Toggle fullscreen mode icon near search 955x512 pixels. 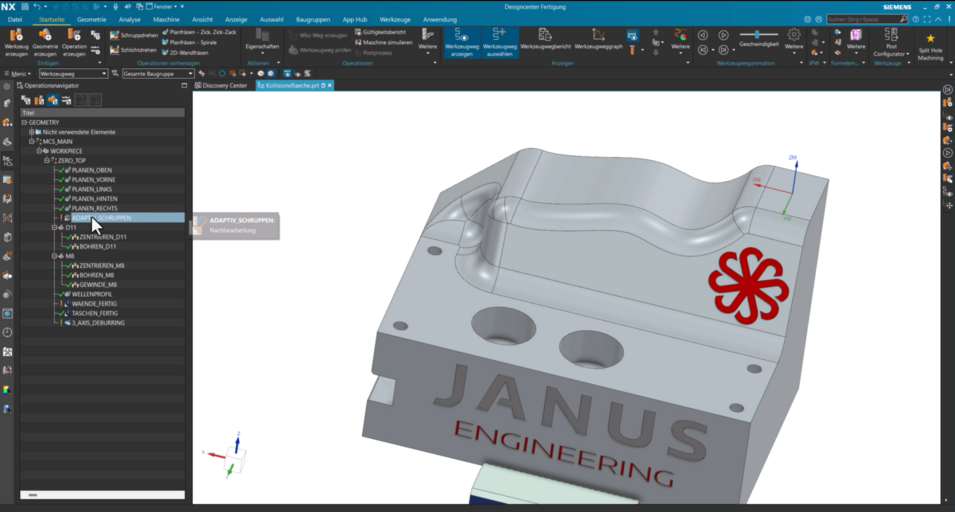927,19
